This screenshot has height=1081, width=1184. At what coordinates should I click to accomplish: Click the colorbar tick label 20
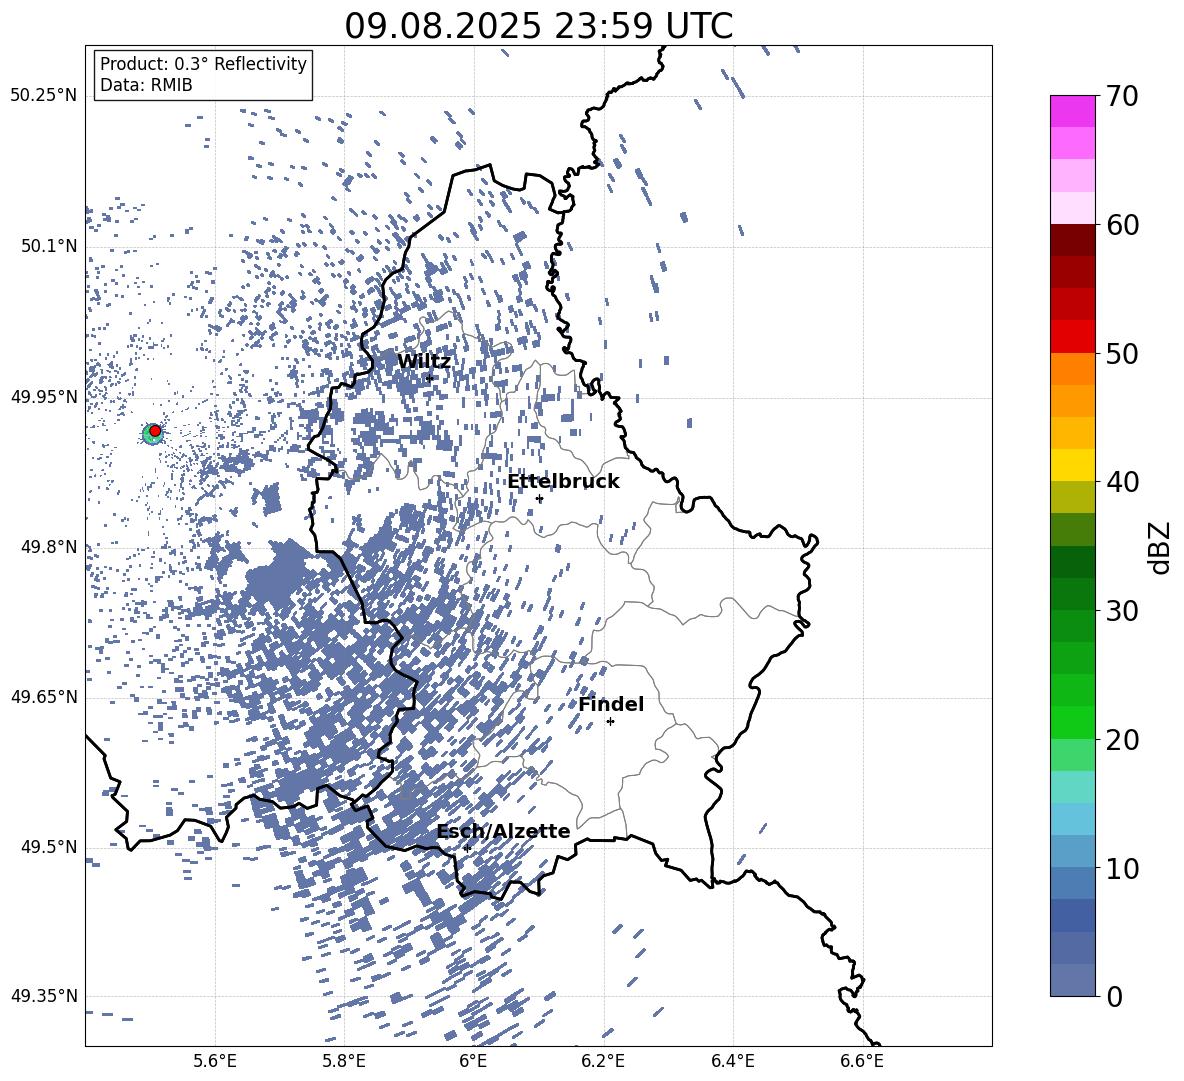point(1122,740)
